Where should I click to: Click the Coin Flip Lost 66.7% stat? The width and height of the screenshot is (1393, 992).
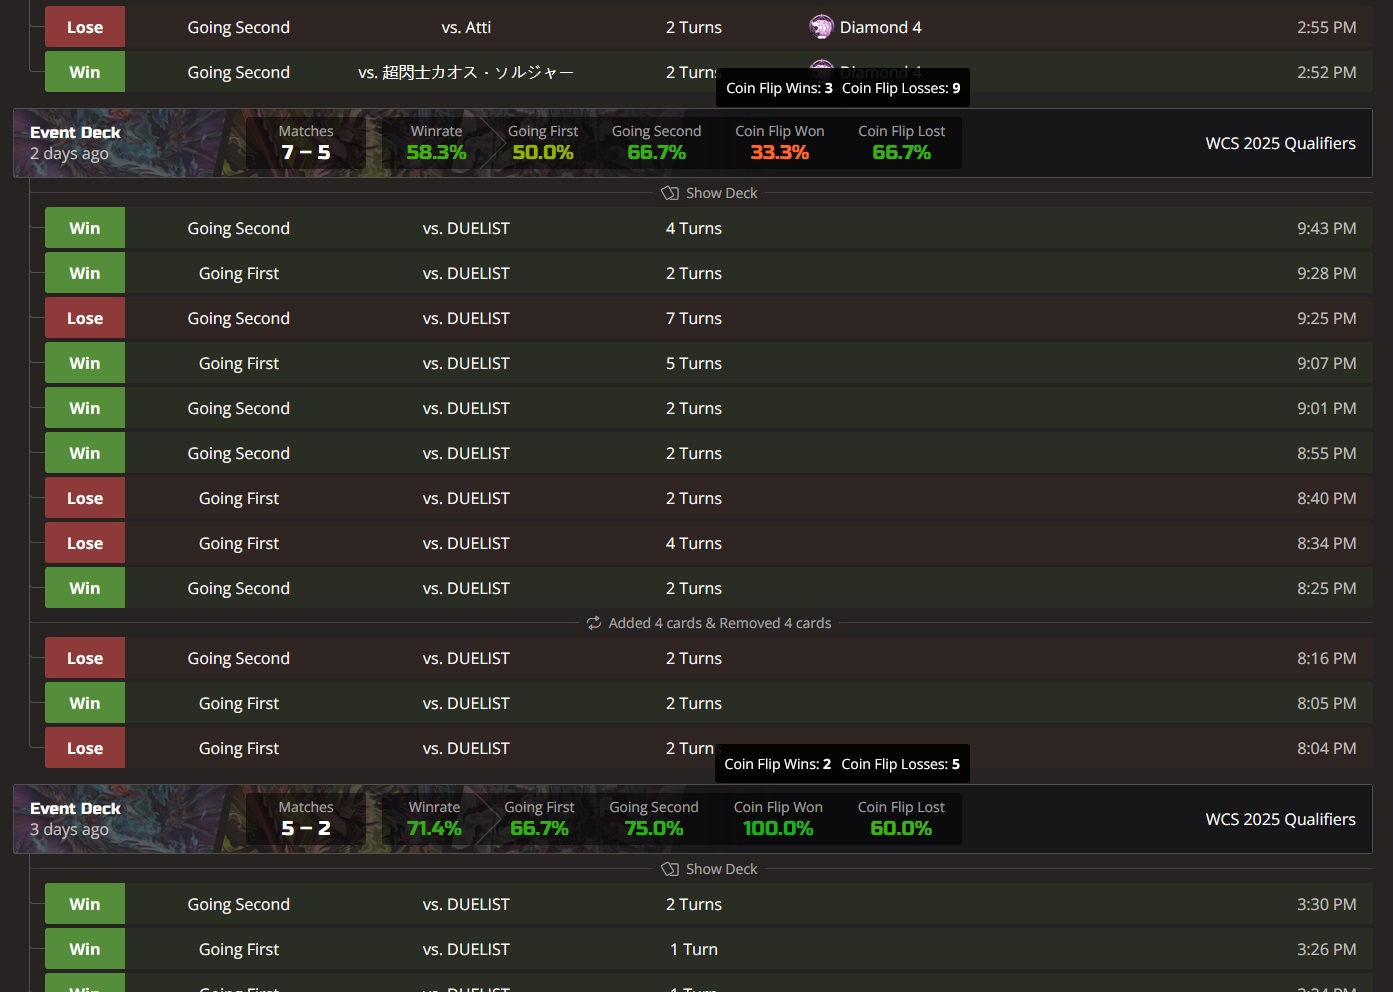pyautogui.click(x=901, y=143)
